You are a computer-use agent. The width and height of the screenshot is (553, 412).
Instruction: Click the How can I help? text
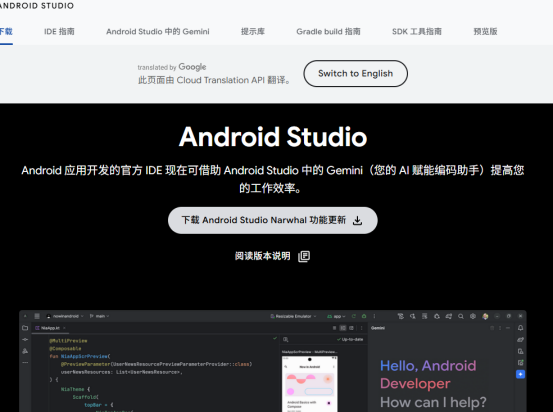[433, 402]
